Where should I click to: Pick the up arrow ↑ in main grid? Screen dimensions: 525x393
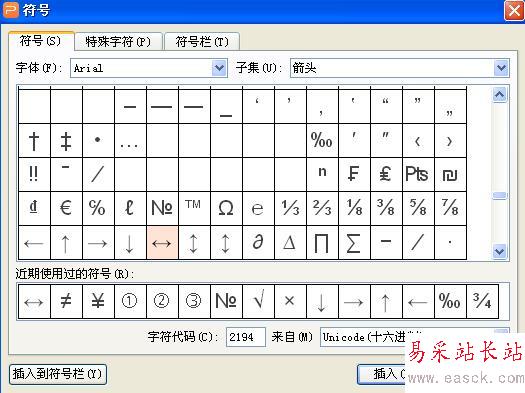click(66, 242)
